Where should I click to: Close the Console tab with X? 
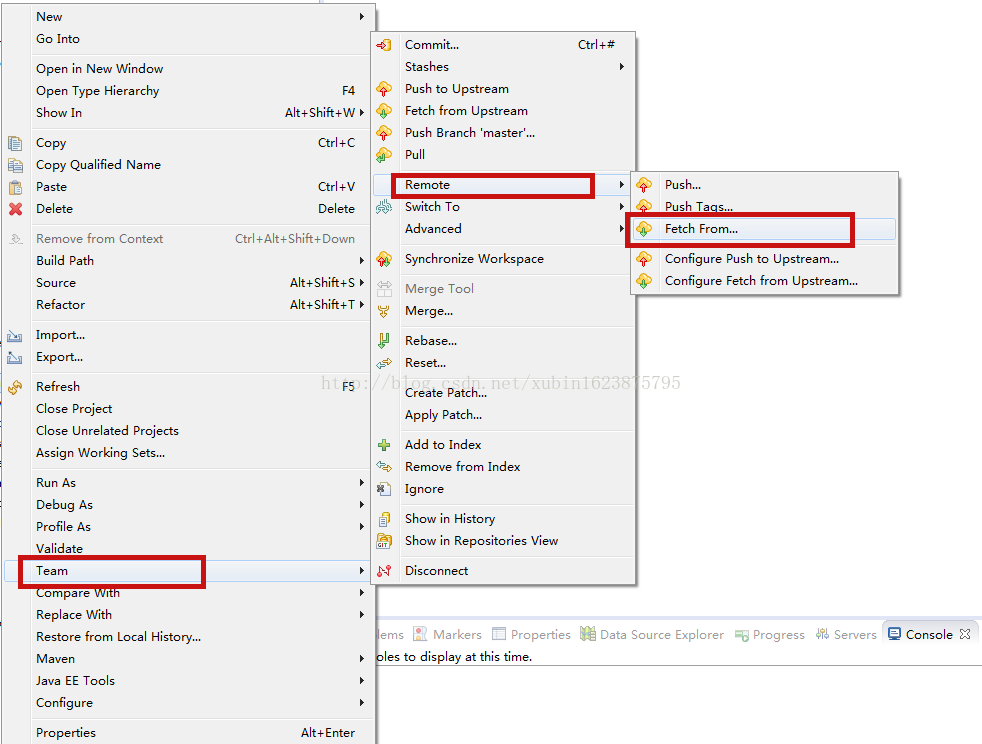pos(965,634)
